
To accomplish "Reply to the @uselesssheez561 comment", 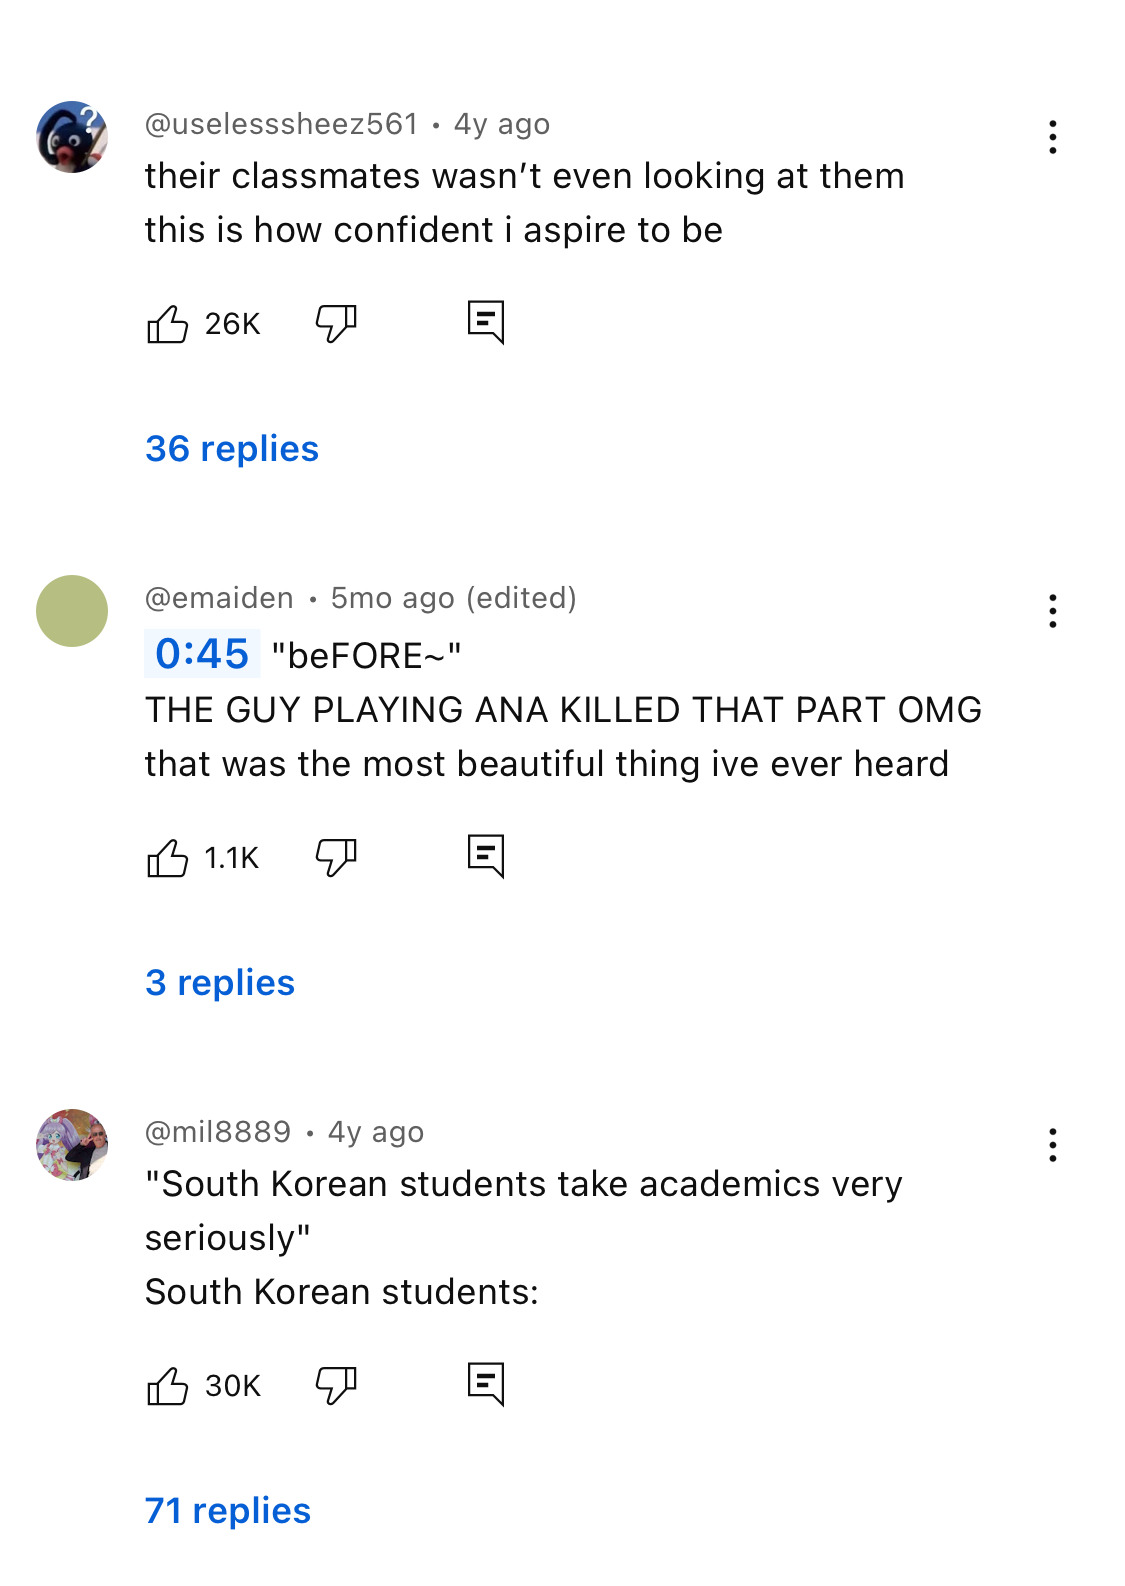I will tap(486, 322).
